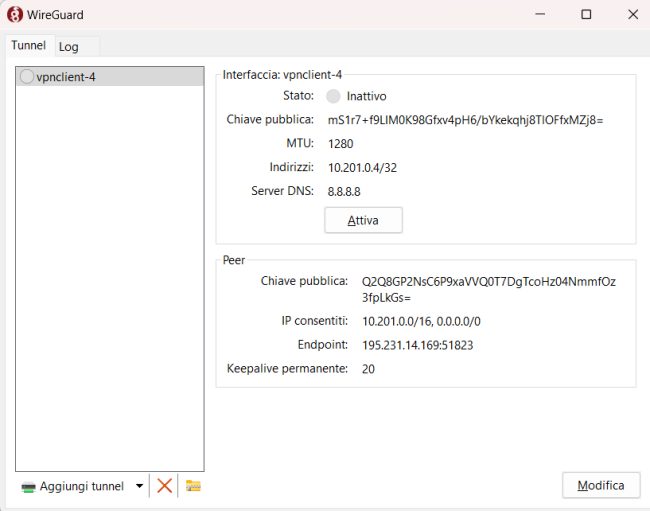Click the IP consentiti: label
Viewport: 650px width, 511px height.
pyautogui.click(x=314, y=321)
